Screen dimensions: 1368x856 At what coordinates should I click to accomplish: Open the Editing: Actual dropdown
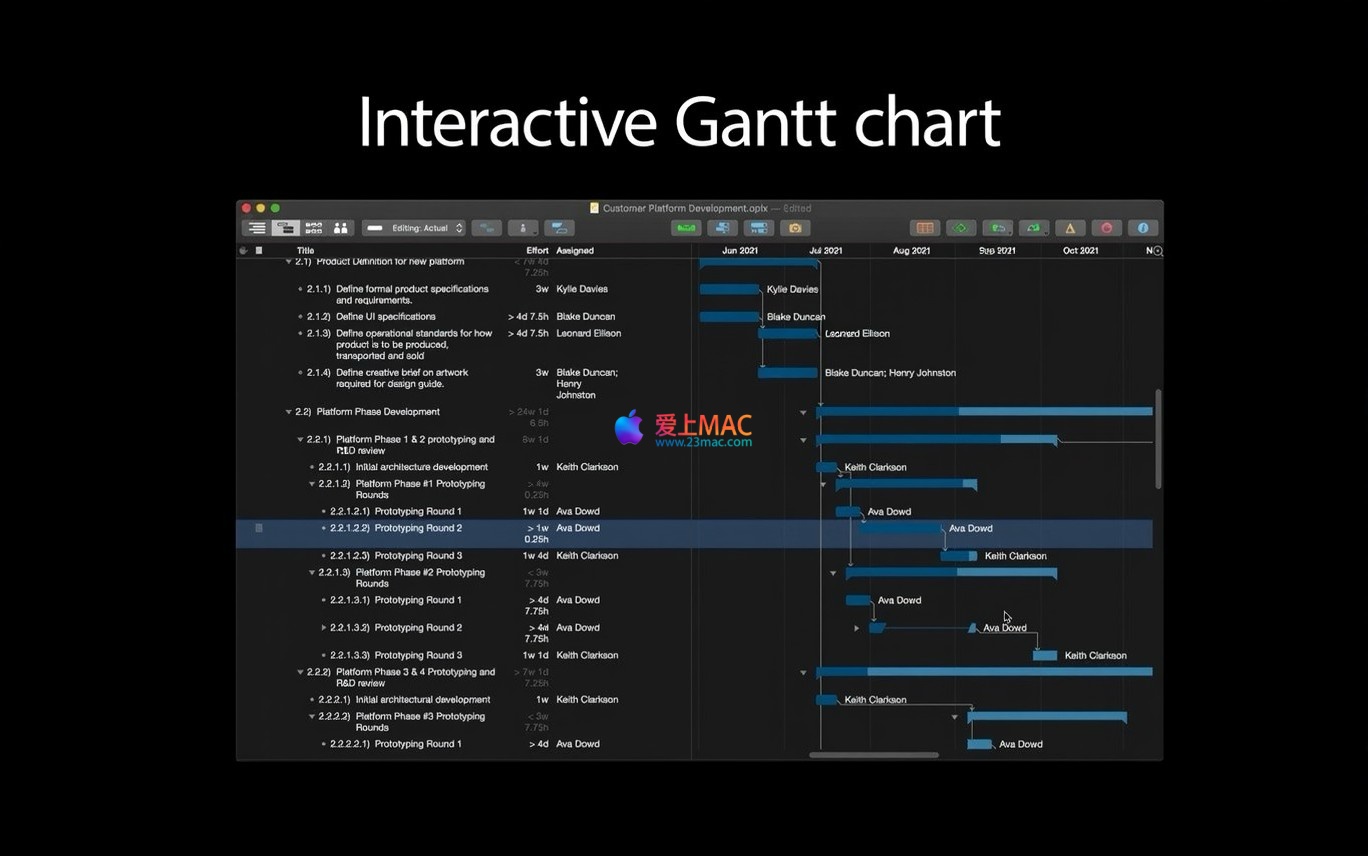414,228
